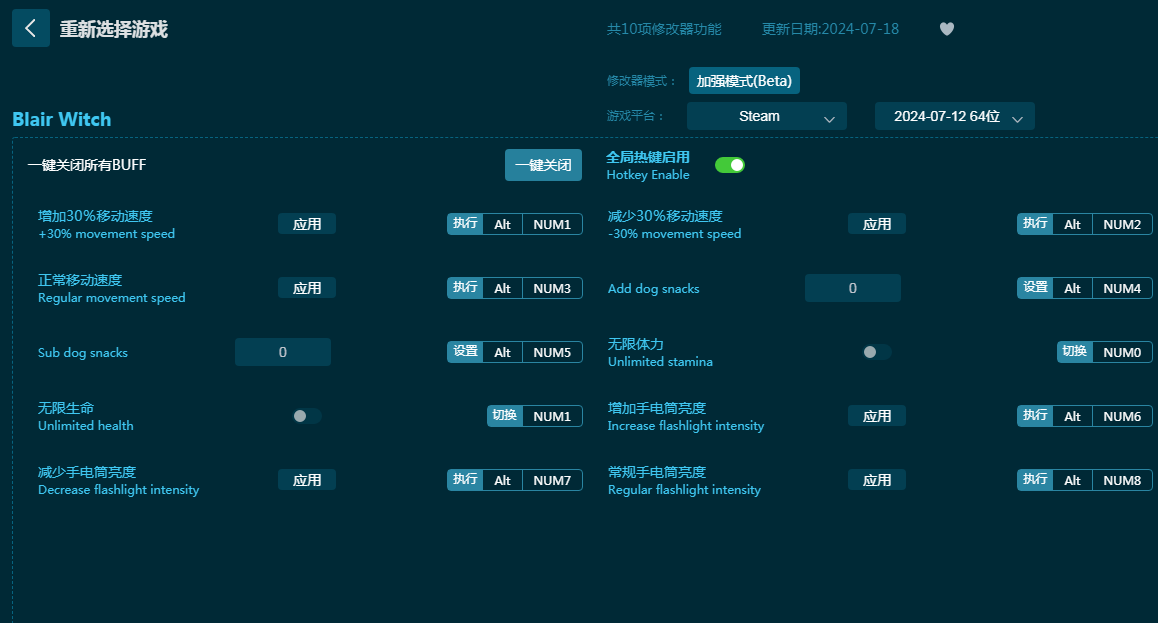This screenshot has height=623, width=1158.
Task: Click 设置 for Sub dog snacks
Action: [465, 352]
